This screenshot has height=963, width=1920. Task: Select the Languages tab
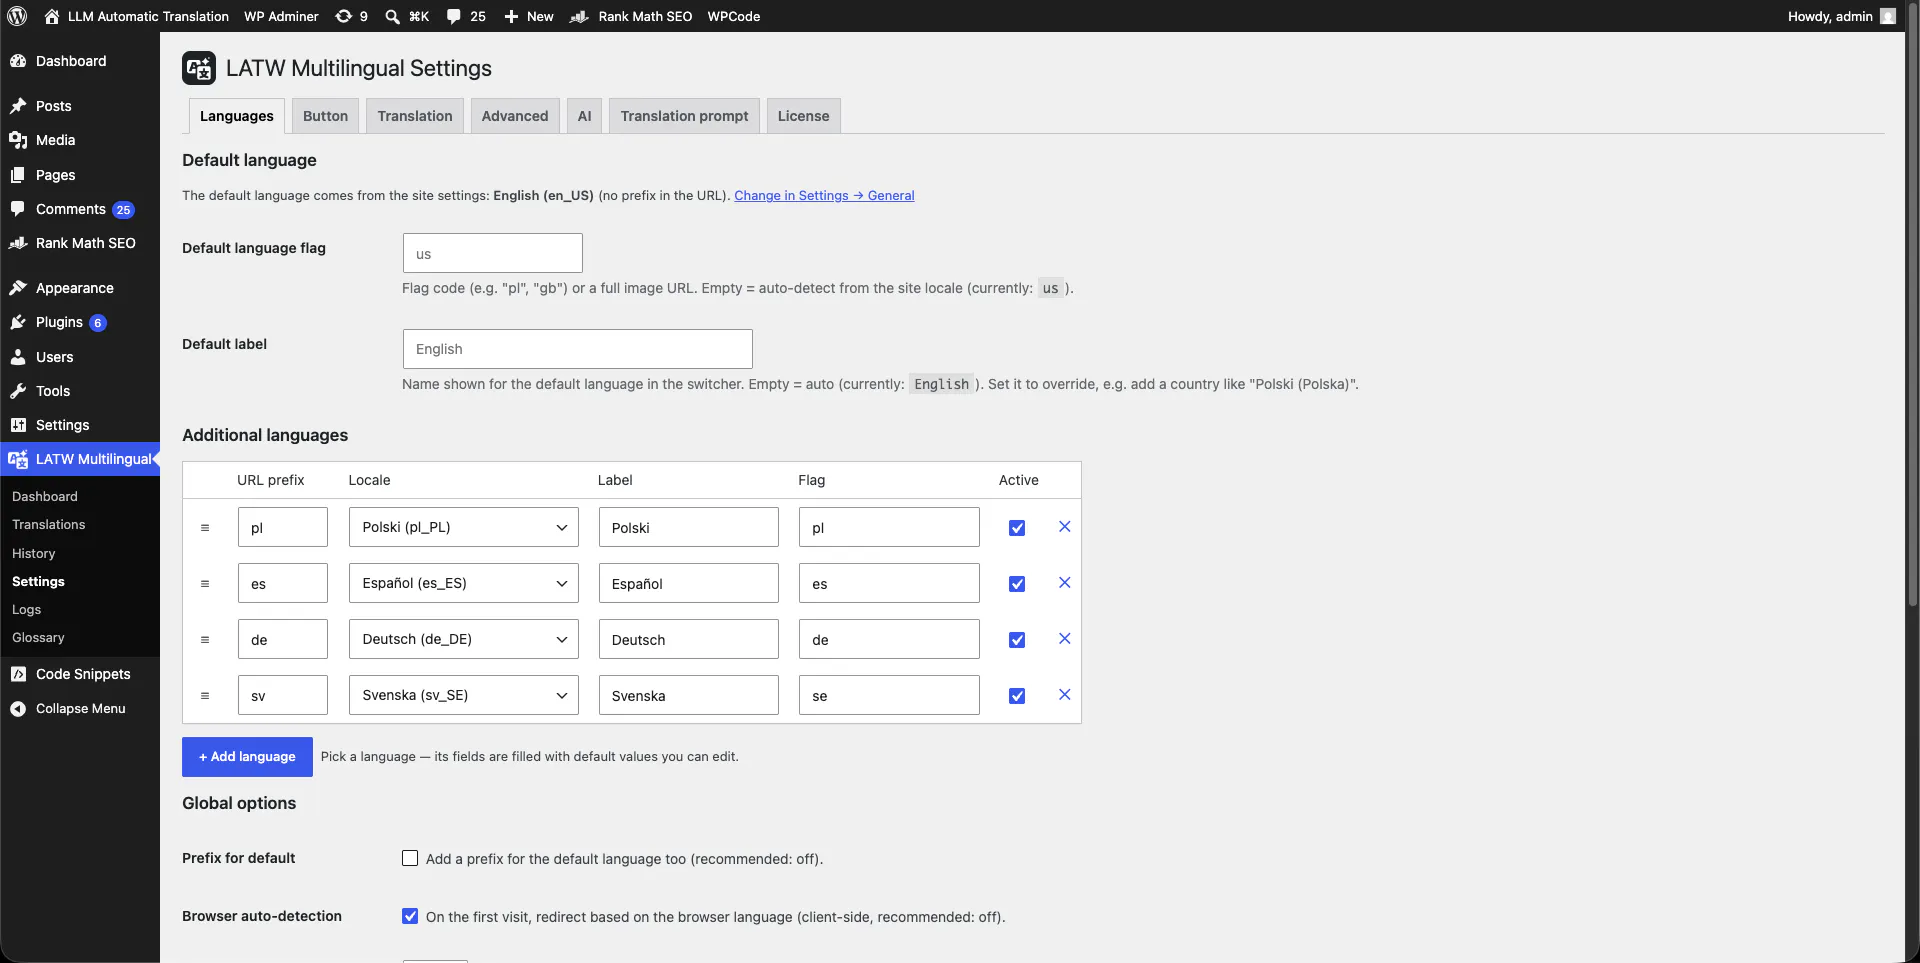[237, 116]
